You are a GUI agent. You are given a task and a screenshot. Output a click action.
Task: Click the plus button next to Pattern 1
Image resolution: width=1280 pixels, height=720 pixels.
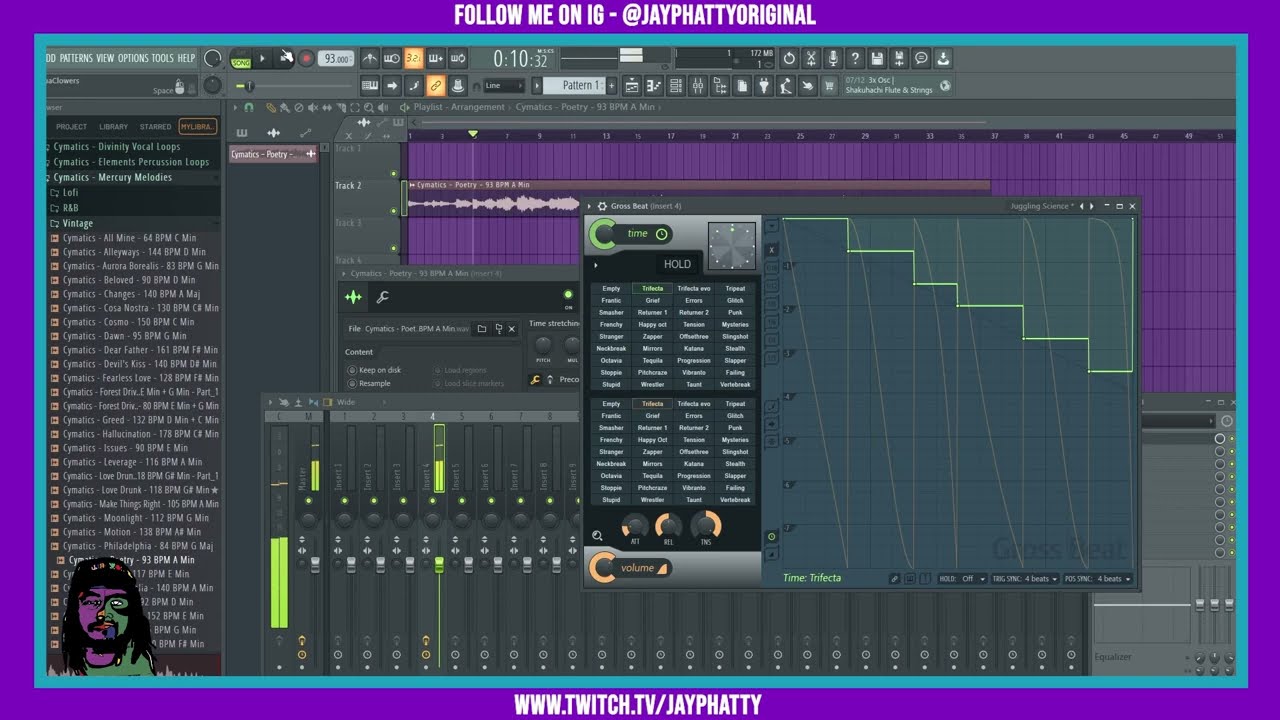(611, 85)
